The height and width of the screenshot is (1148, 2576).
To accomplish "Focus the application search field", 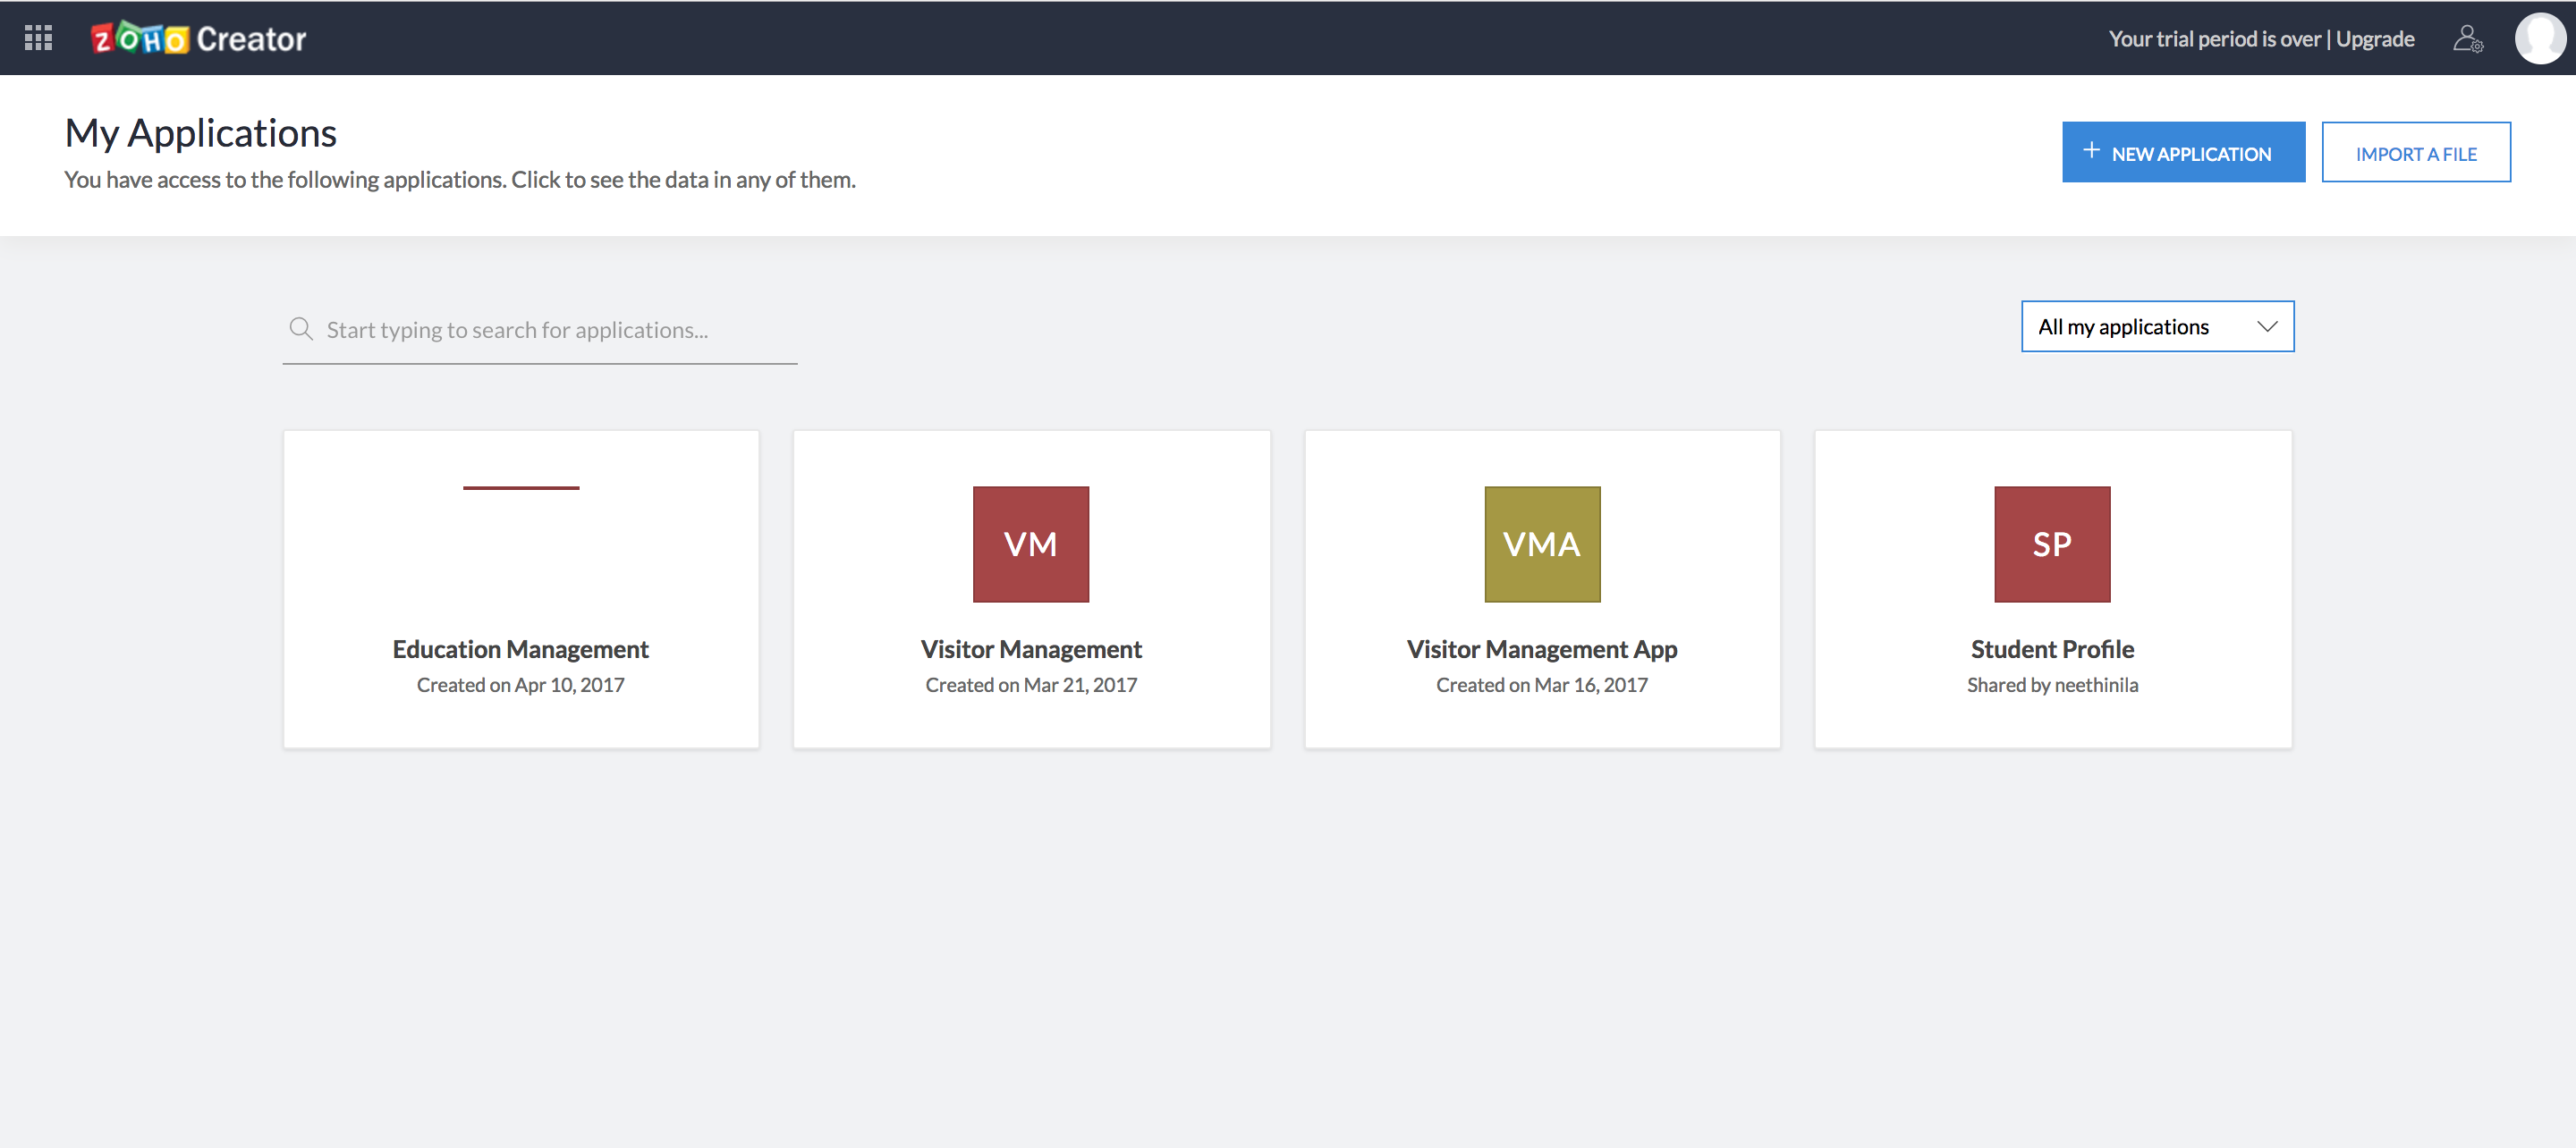I will [540, 330].
